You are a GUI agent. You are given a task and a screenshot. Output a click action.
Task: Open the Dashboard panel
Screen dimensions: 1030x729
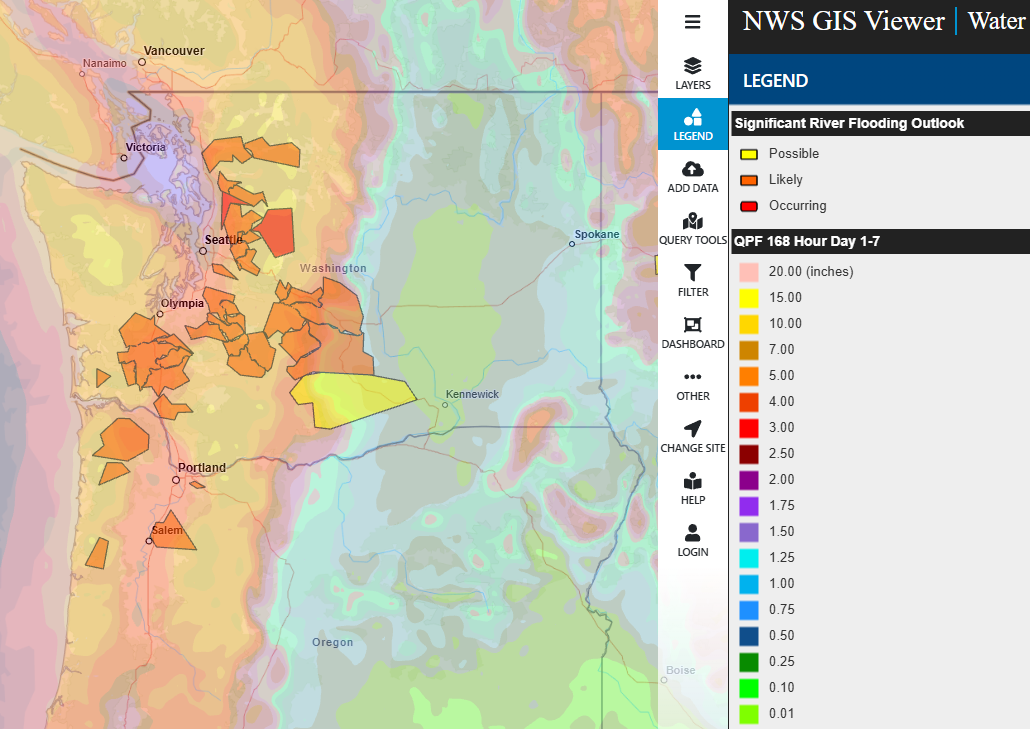click(x=692, y=333)
